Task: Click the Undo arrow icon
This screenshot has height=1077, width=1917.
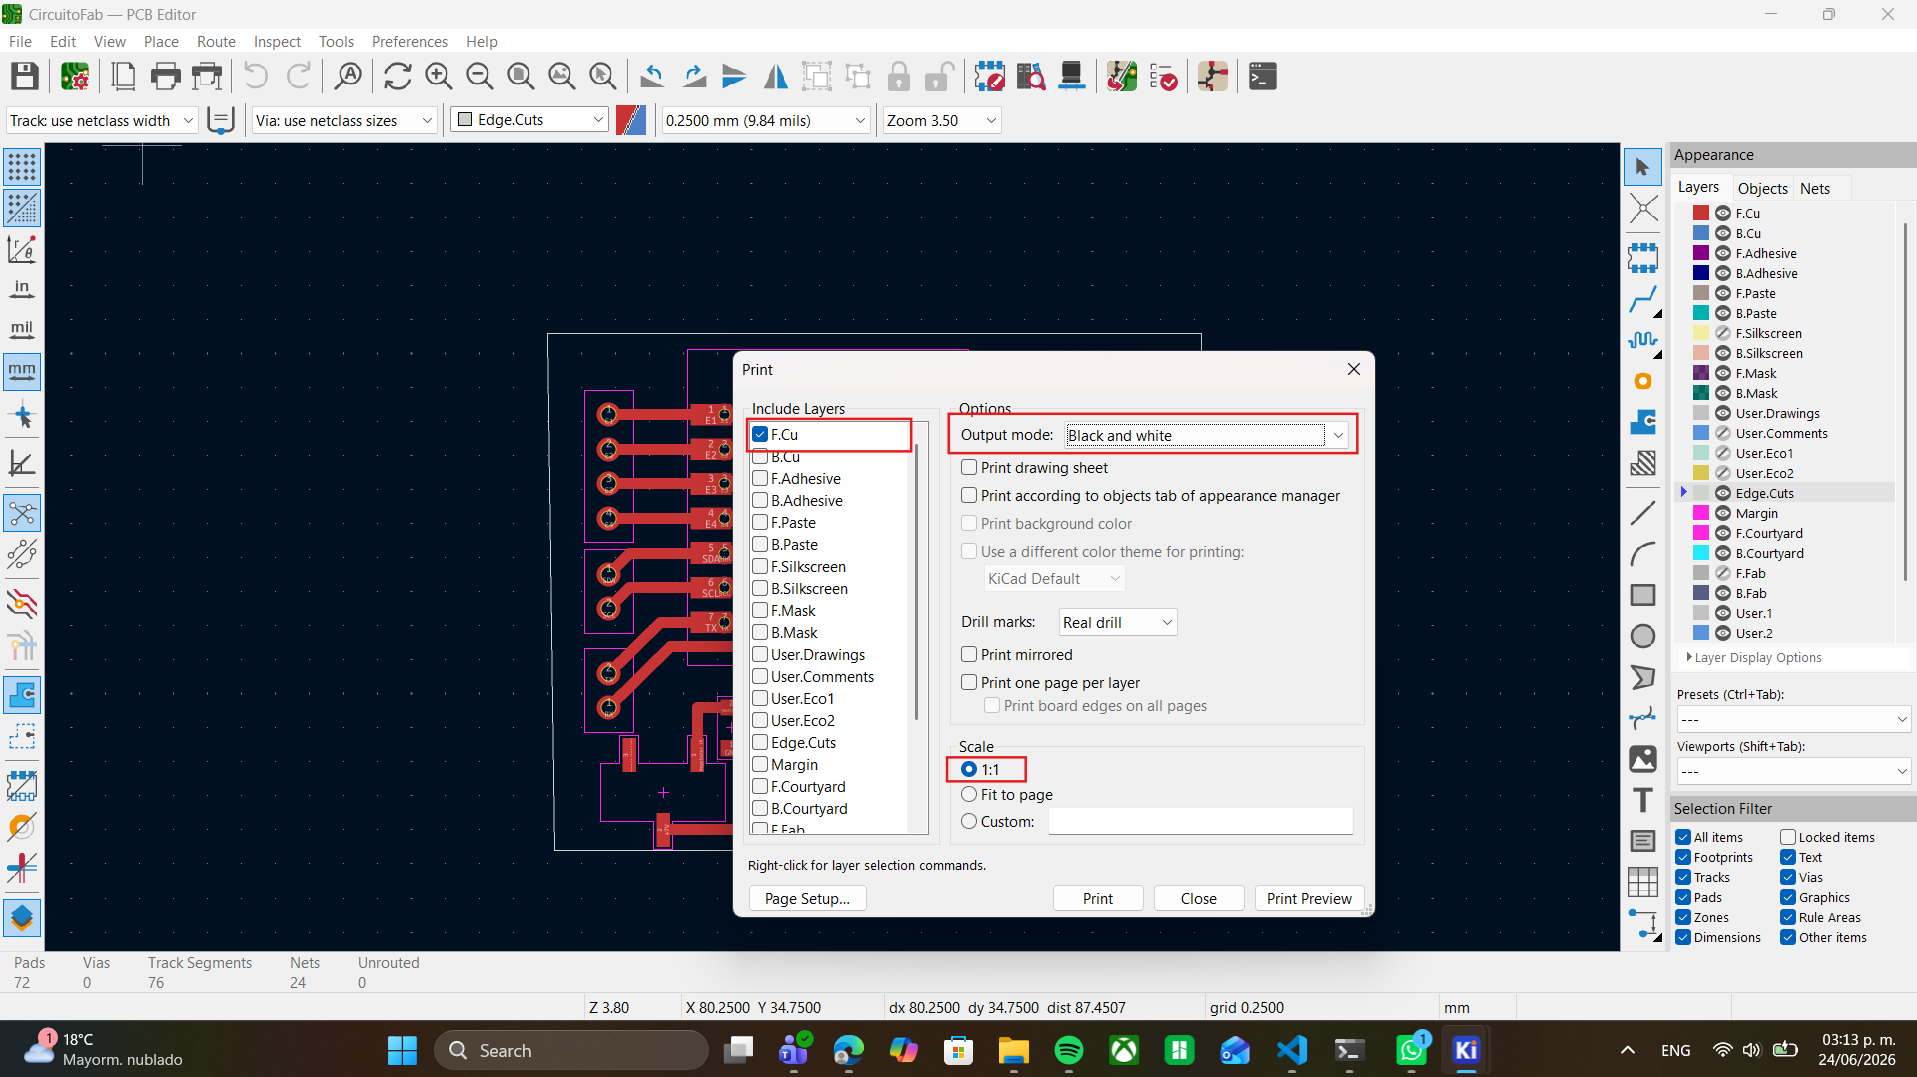Action: (x=256, y=76)
